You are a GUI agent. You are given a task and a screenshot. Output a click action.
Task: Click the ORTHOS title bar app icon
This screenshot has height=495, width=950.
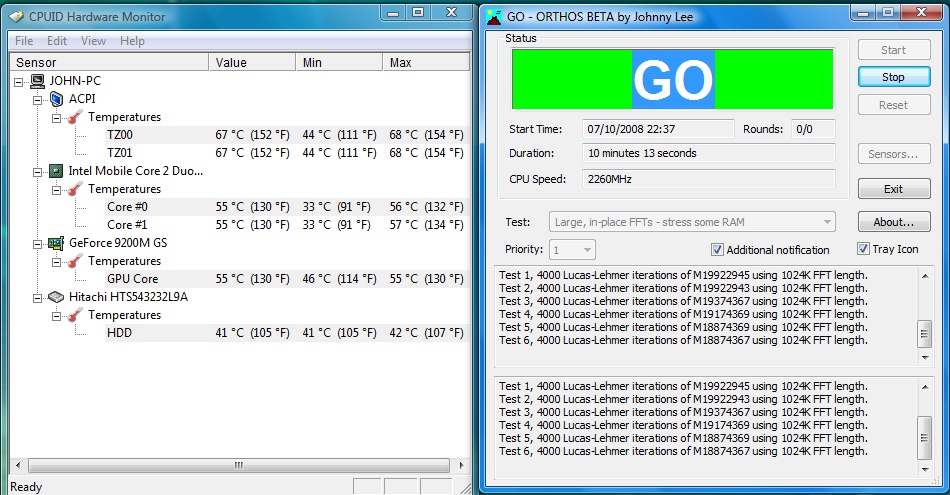point(494,17)
